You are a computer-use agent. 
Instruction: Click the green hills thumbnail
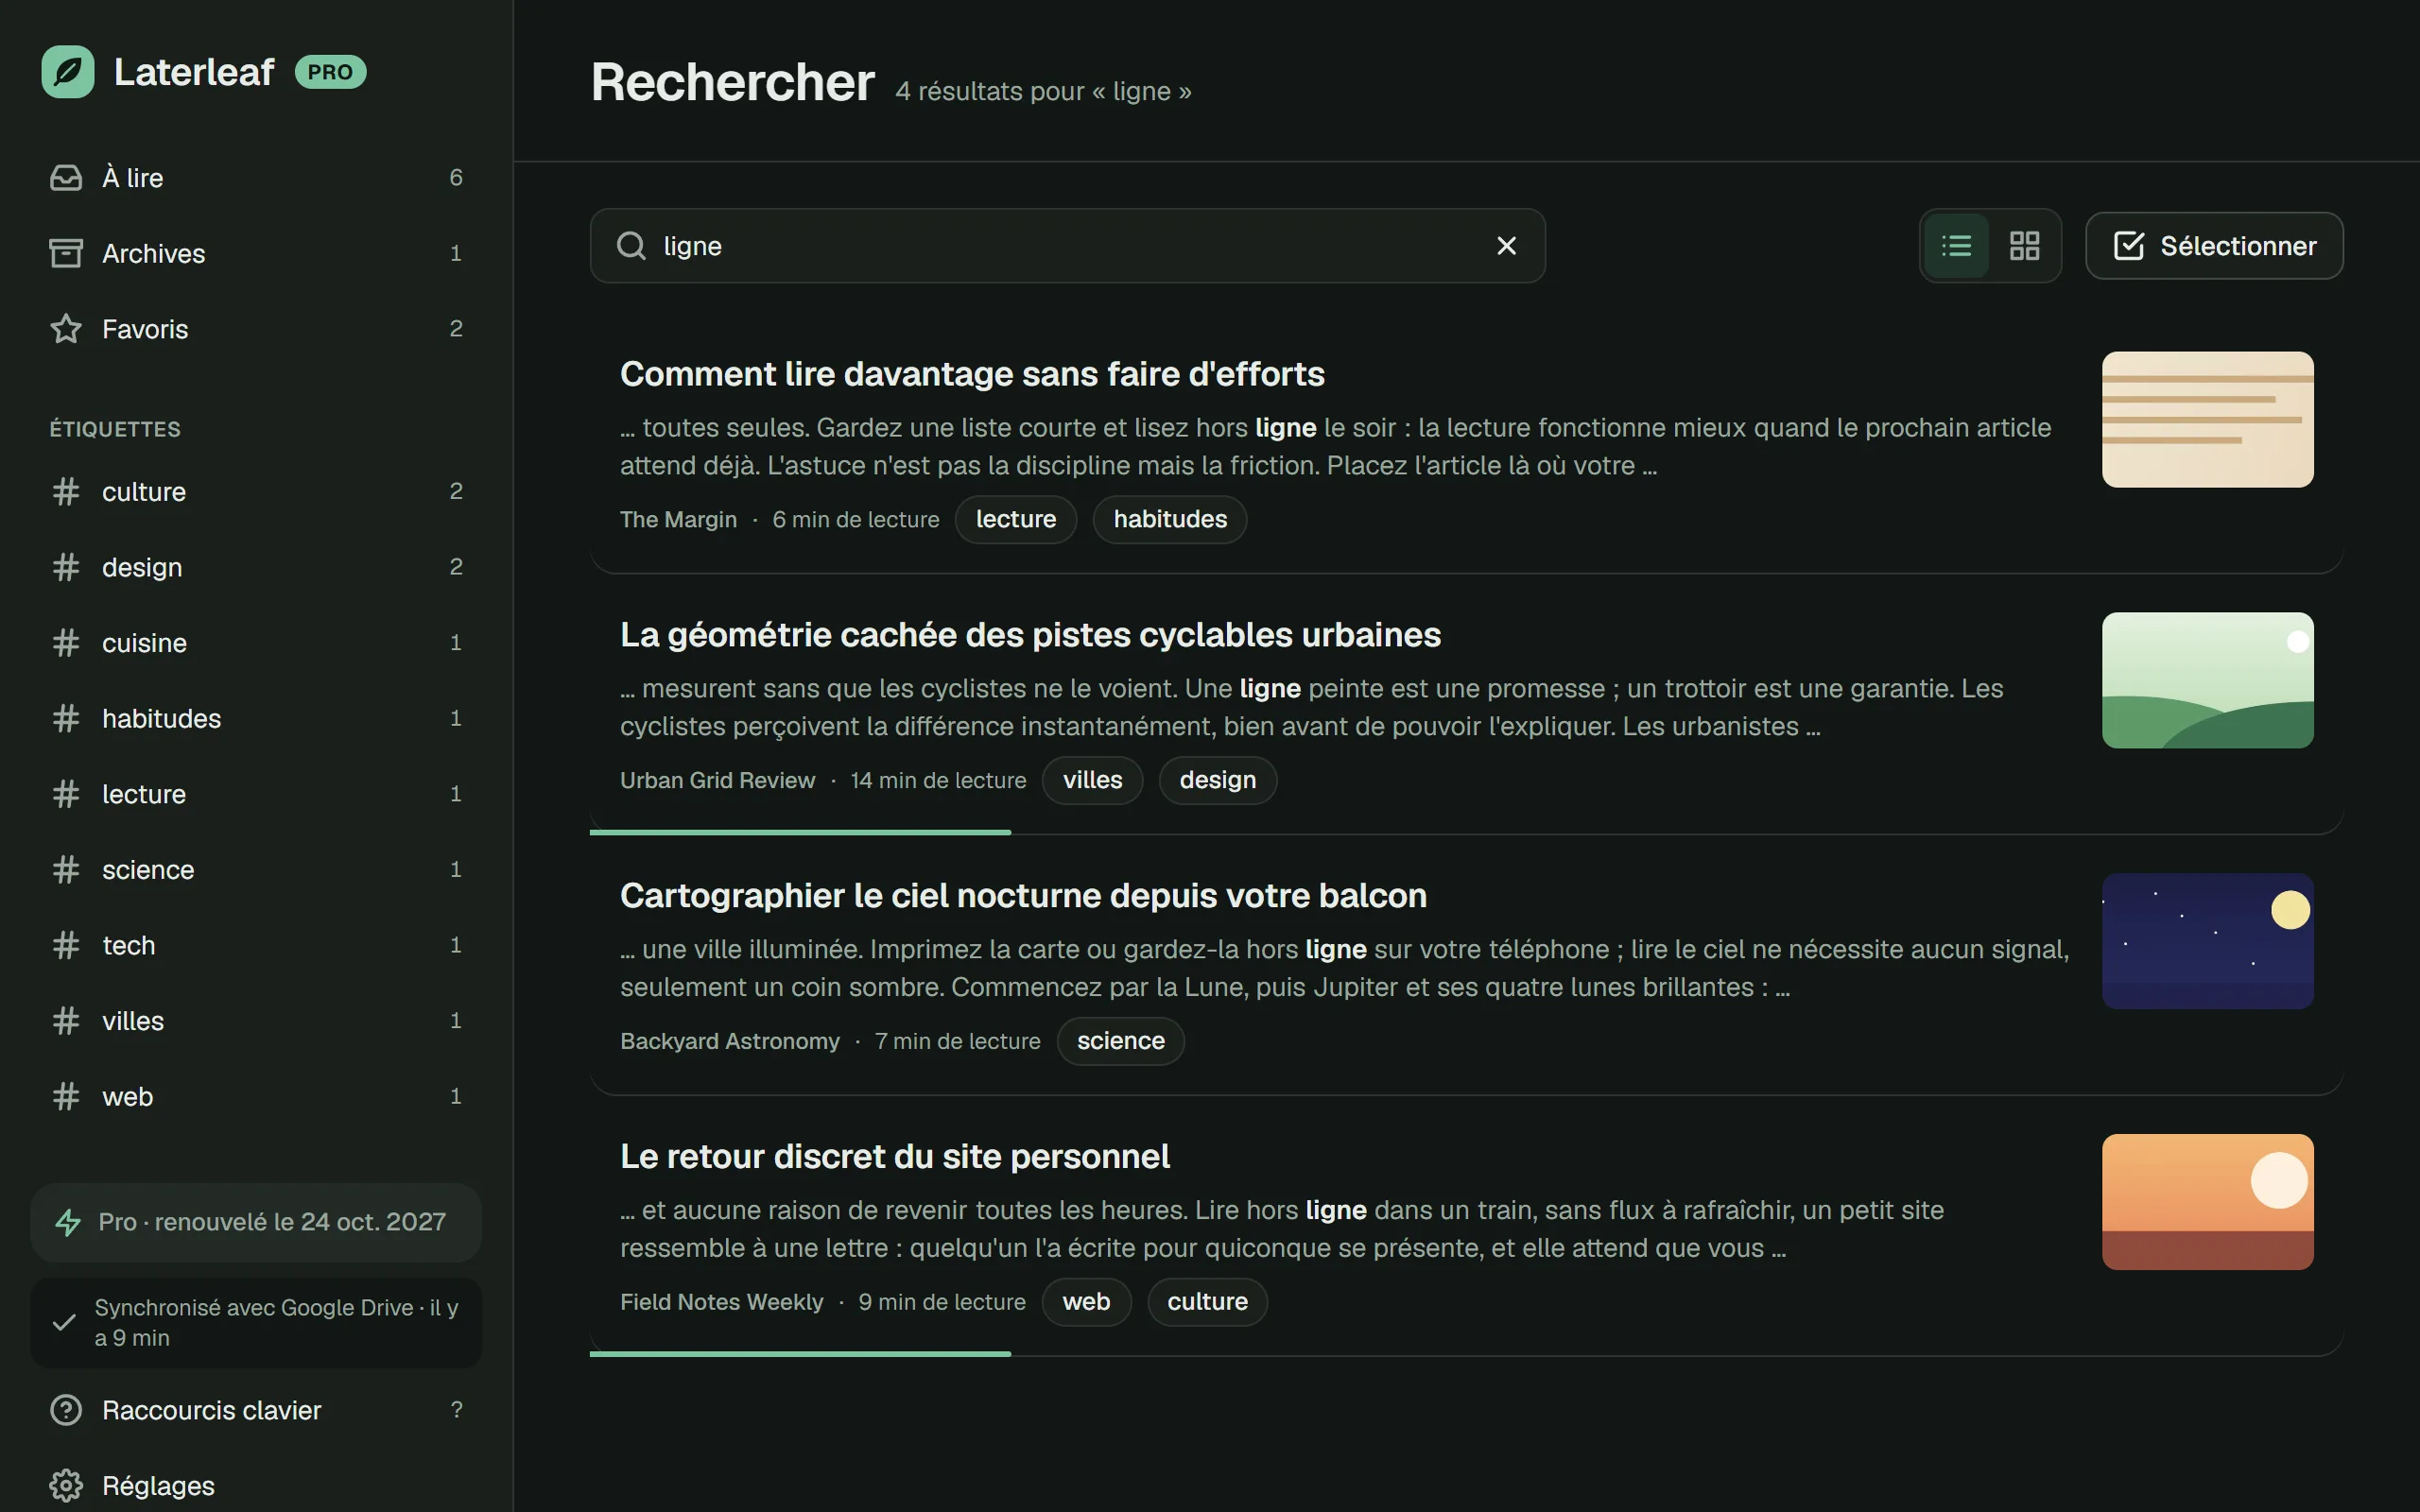(2207, 681)
